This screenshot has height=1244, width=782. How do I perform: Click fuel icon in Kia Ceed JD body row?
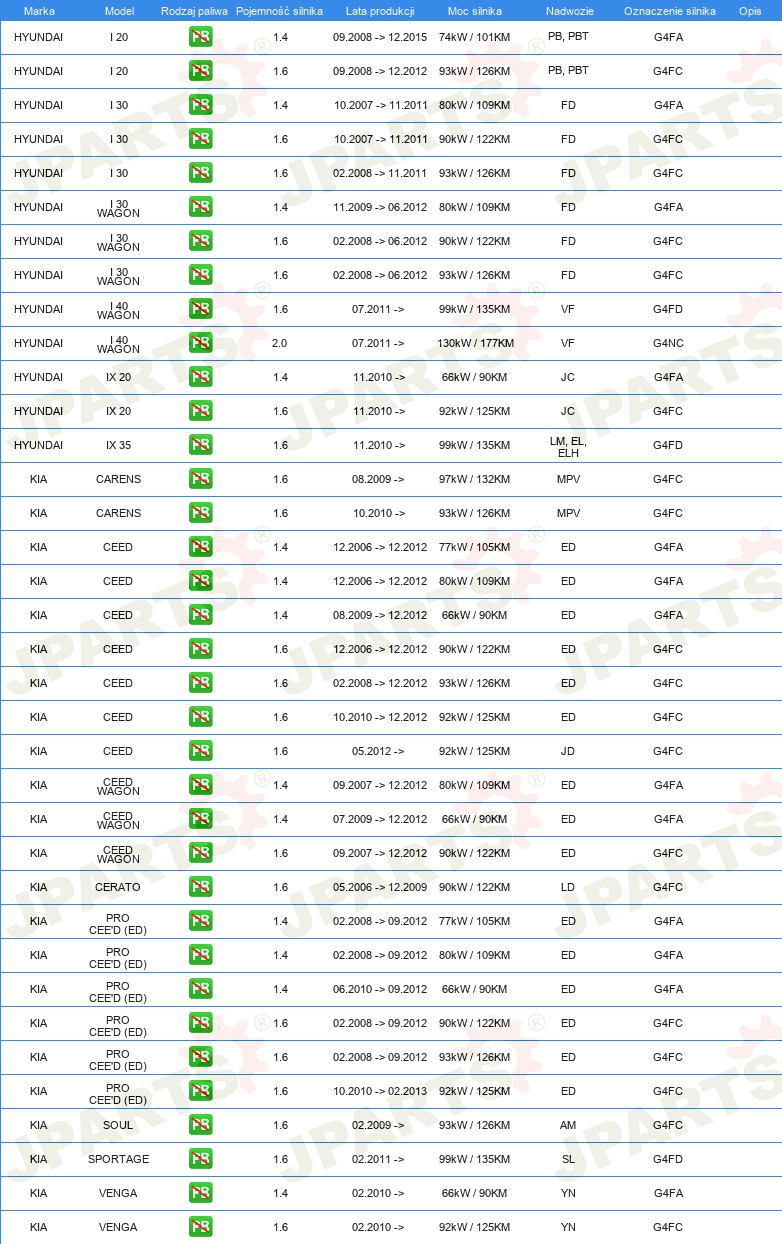pos(200,751)
